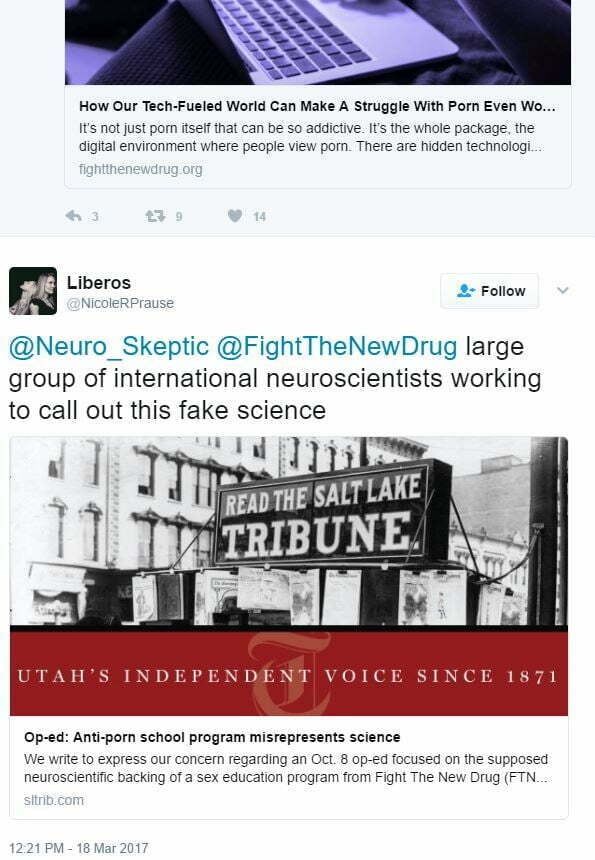Open the 12:21 PM - 18 Mar 2017 timestamp

point(79,848)
